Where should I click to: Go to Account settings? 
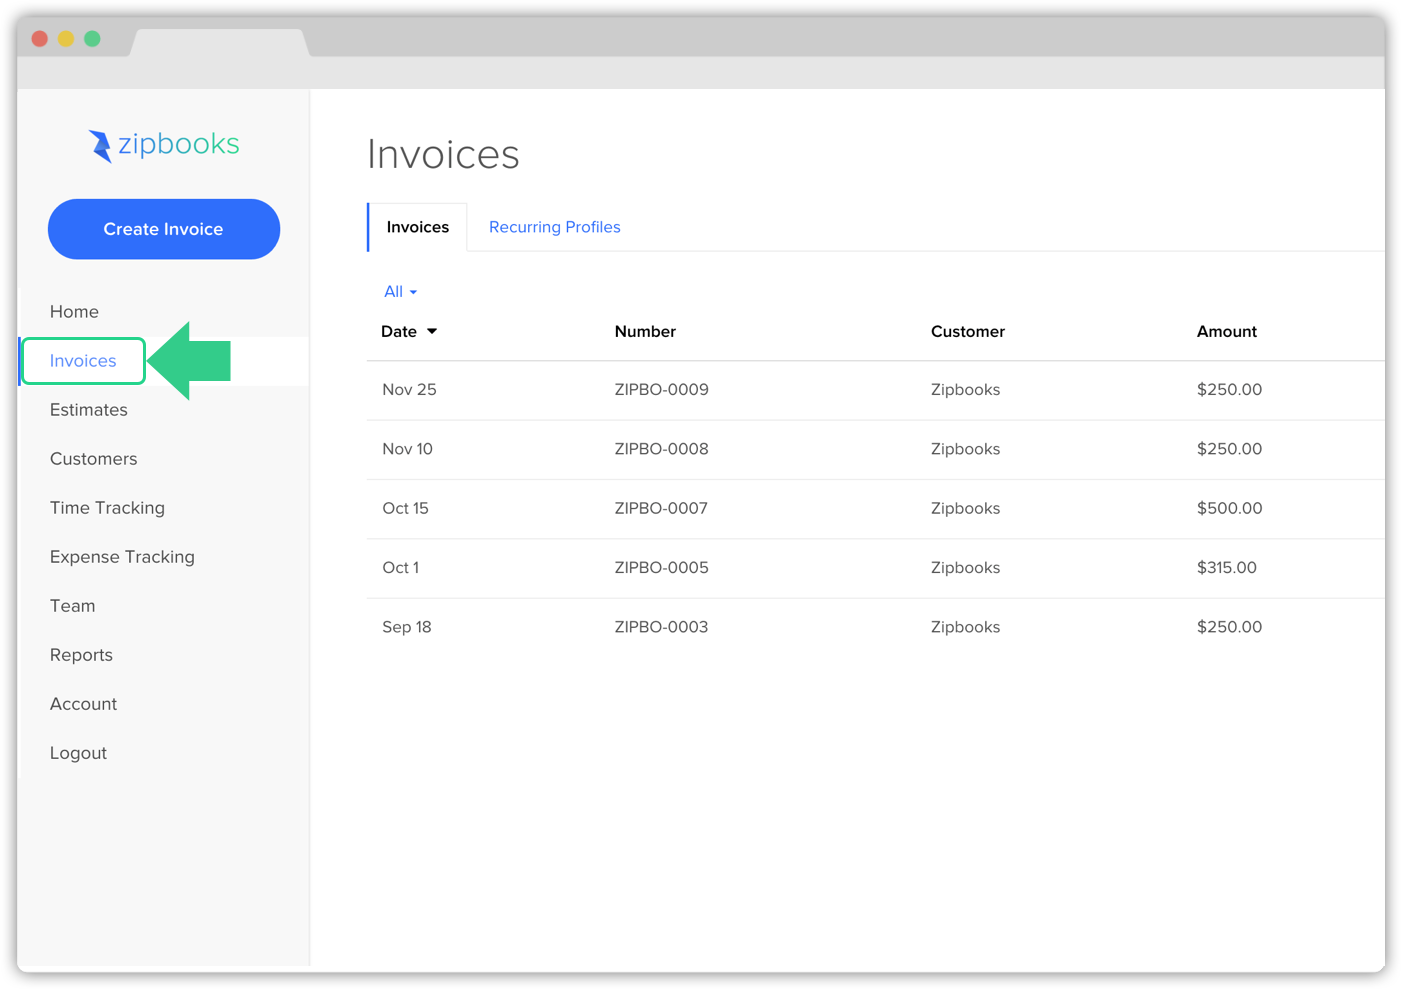[84, 704]
